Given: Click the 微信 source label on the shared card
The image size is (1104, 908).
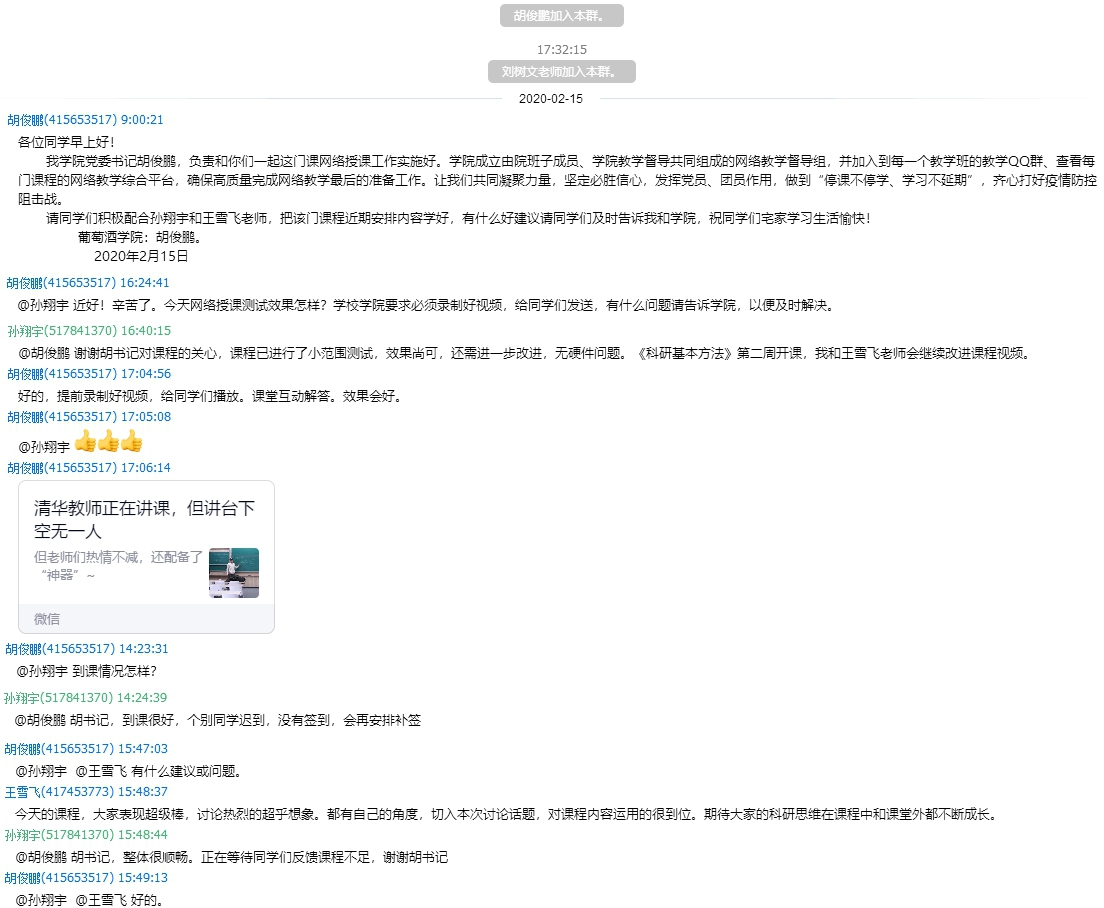Looking at the screenshot, I should pyautogui.click(x=46, y=619).
